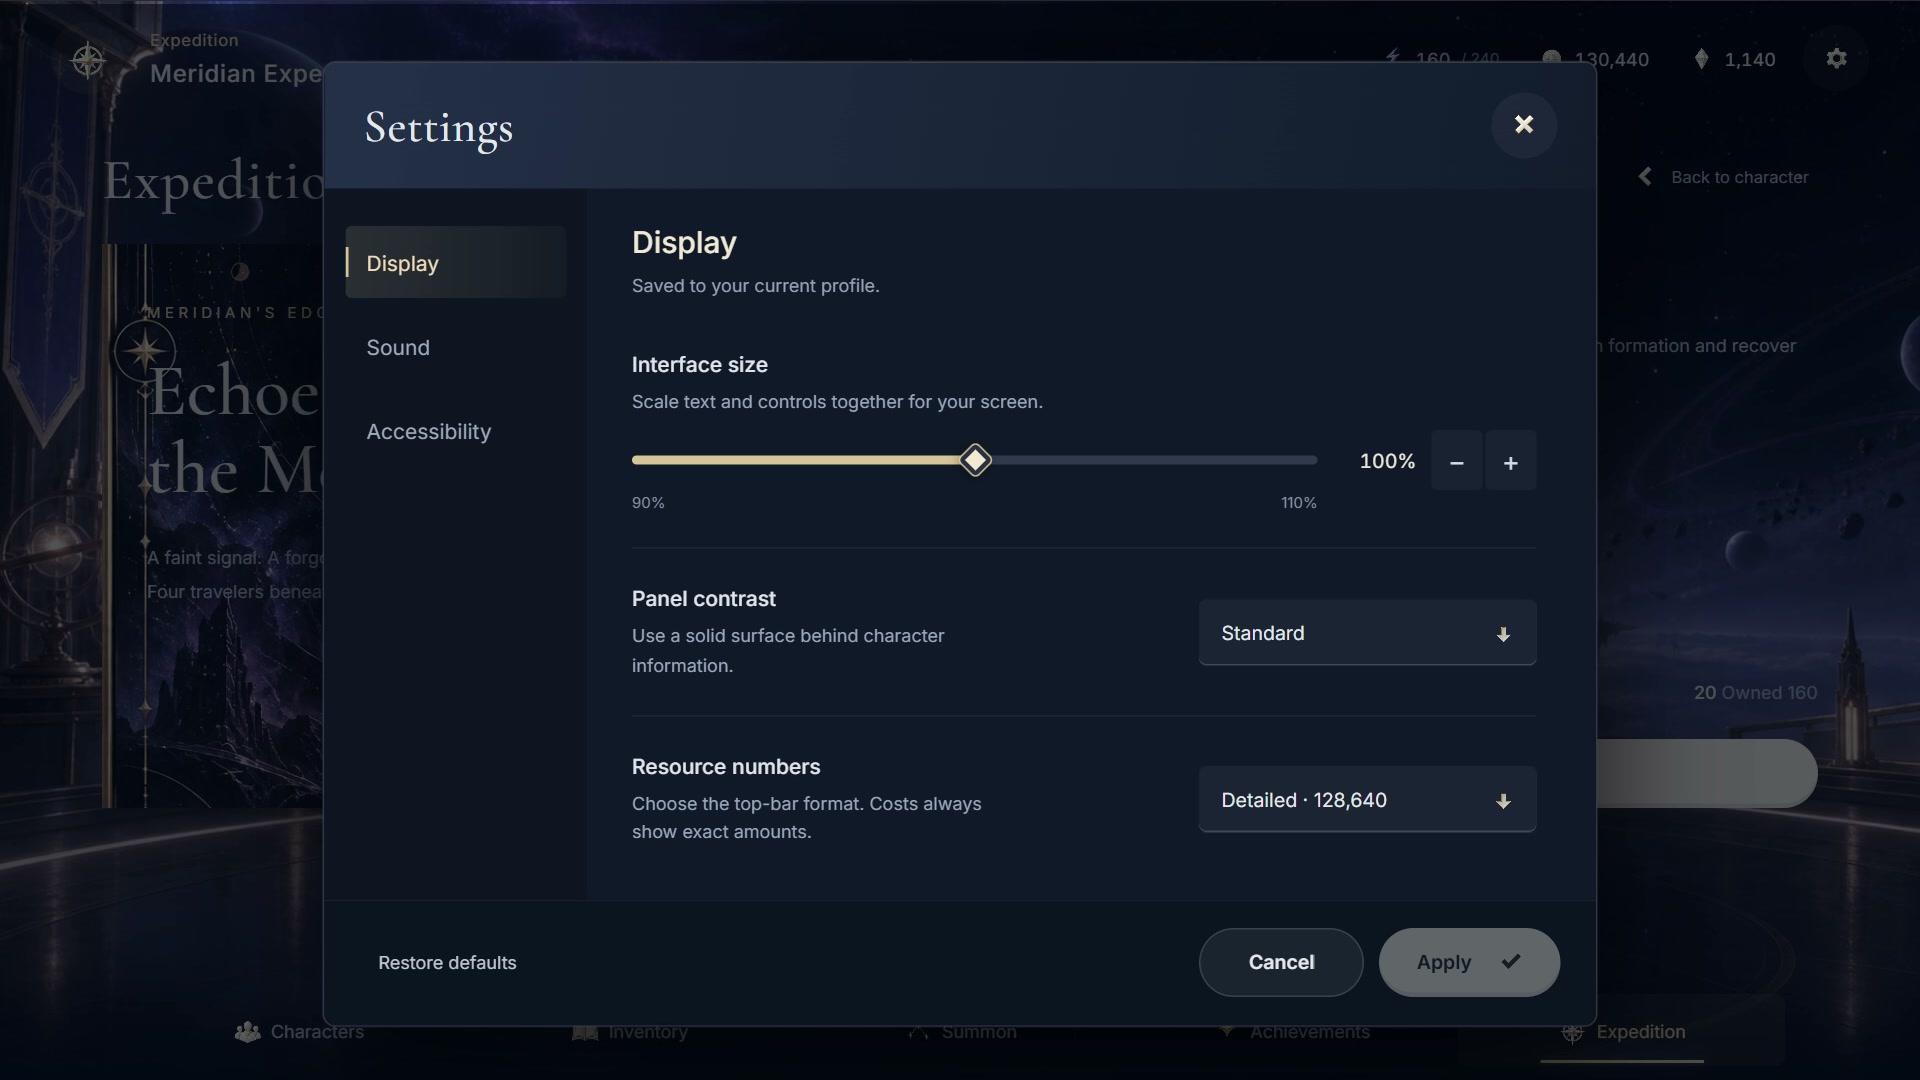Cancel the settings changes
The height and width of the screenshot is (1080, 1920).
(1281, 962)
